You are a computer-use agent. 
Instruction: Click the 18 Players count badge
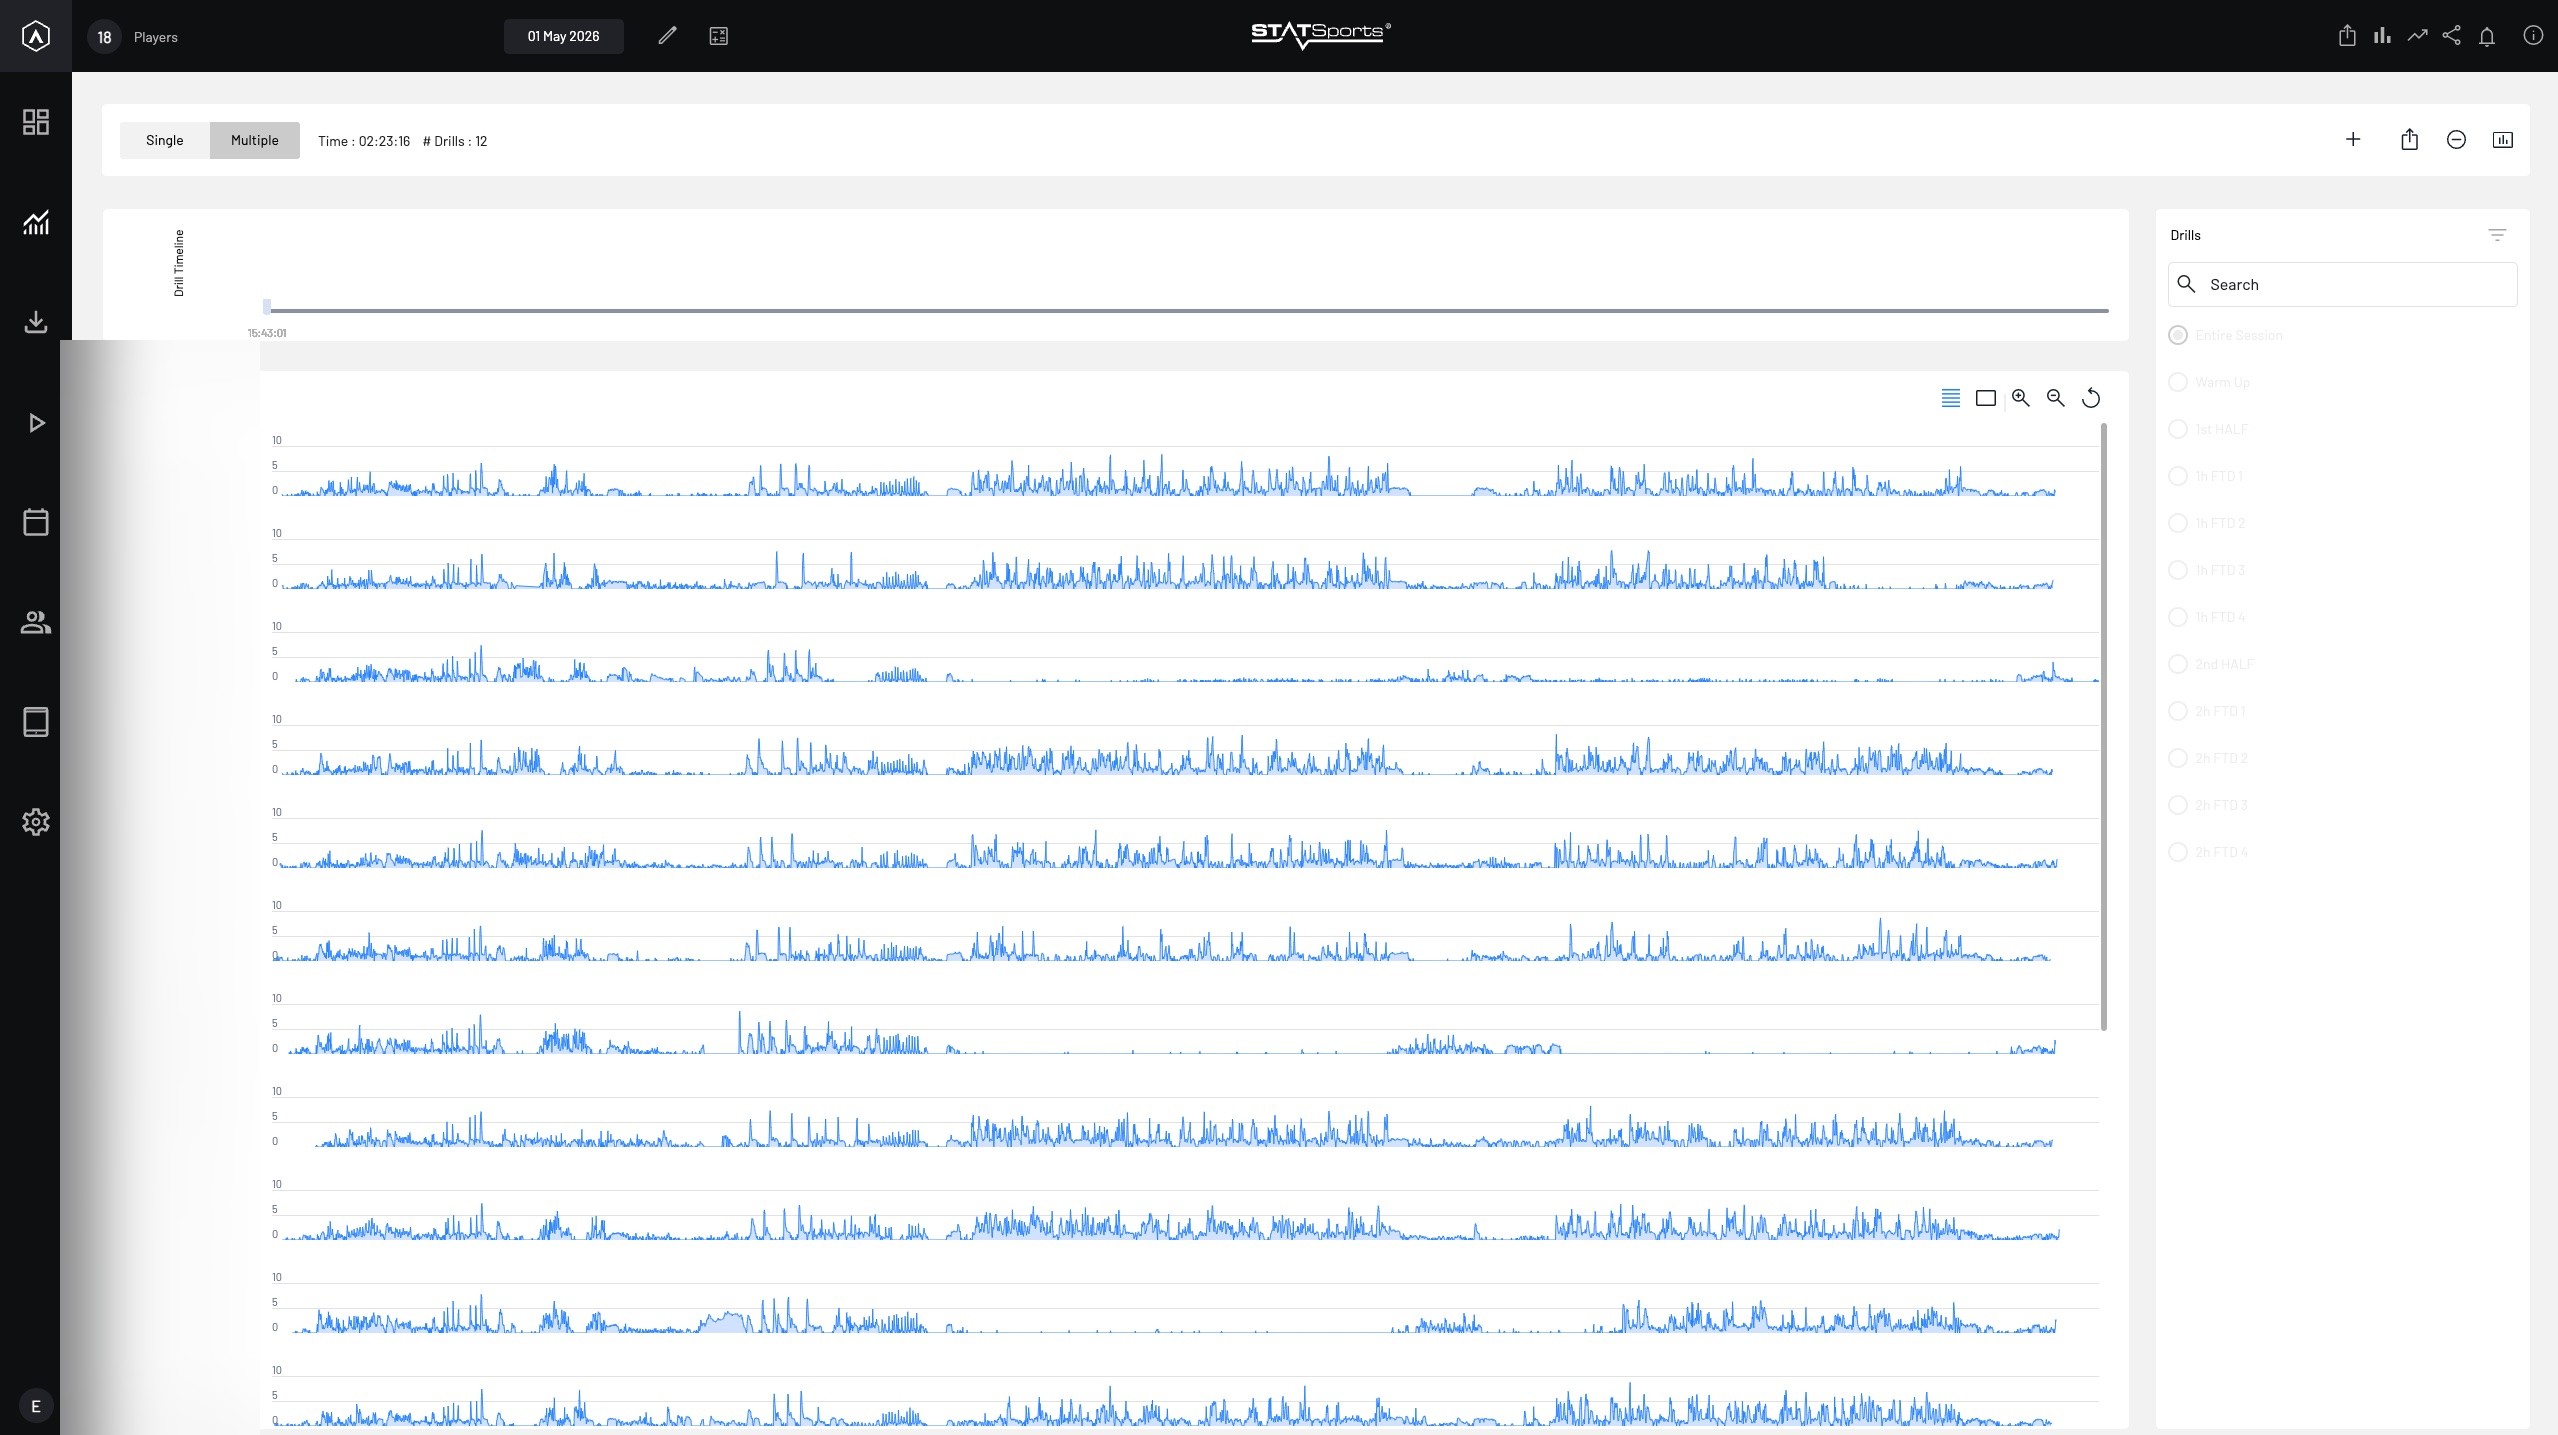point(104,37)
